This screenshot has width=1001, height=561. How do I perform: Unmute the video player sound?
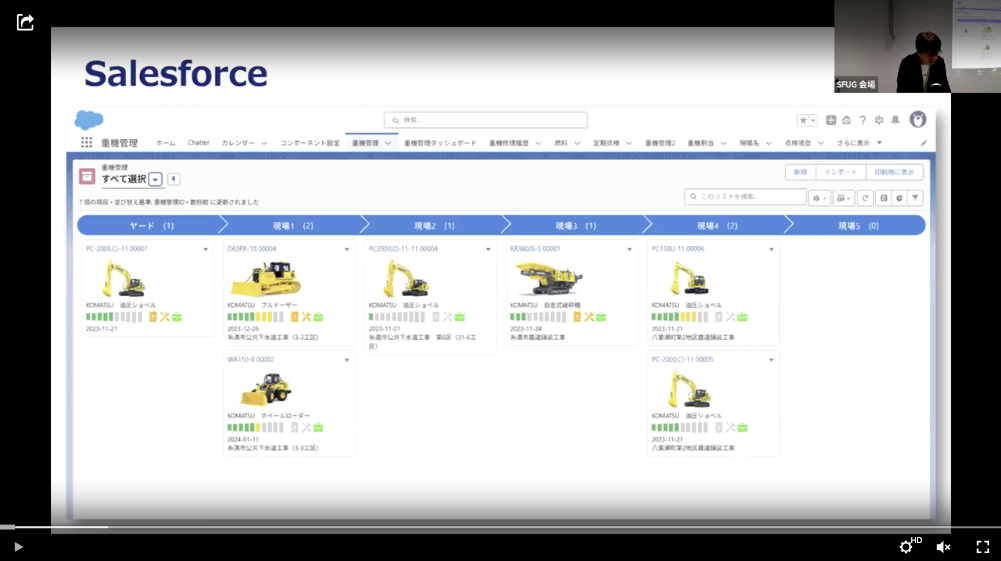(x=944, y=546)
